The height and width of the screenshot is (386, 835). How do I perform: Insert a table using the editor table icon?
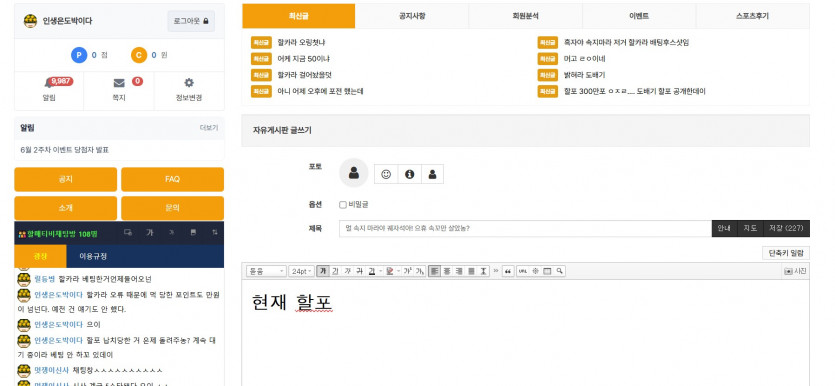tap(547, 271)
